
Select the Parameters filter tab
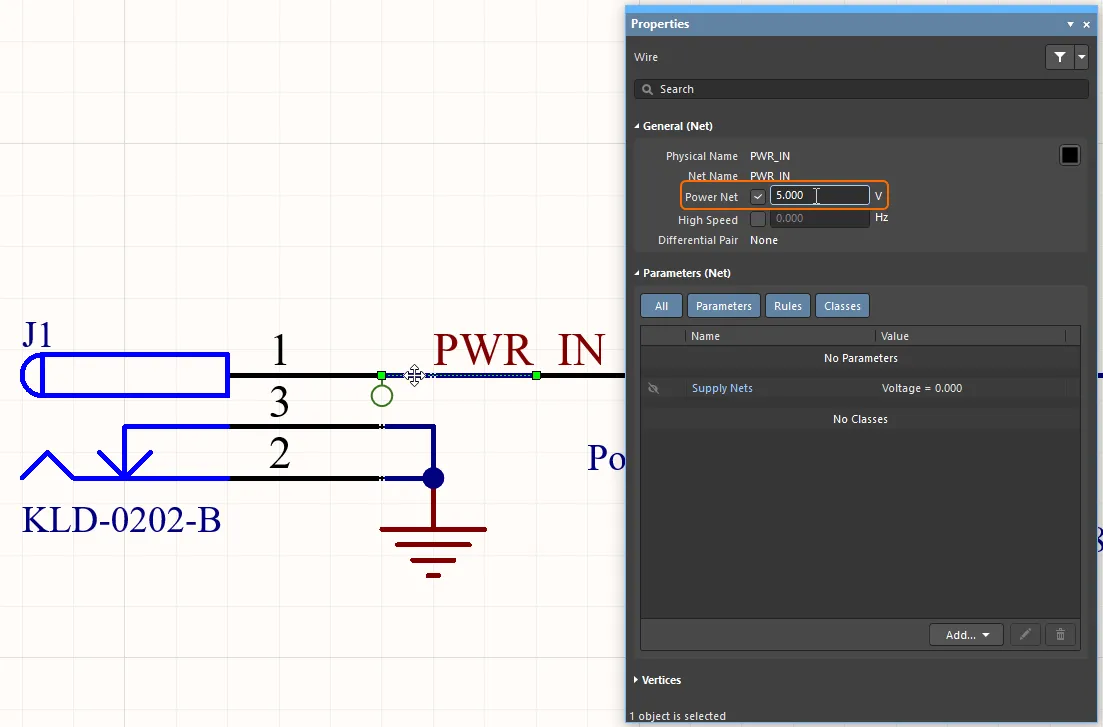pos(724,306)
